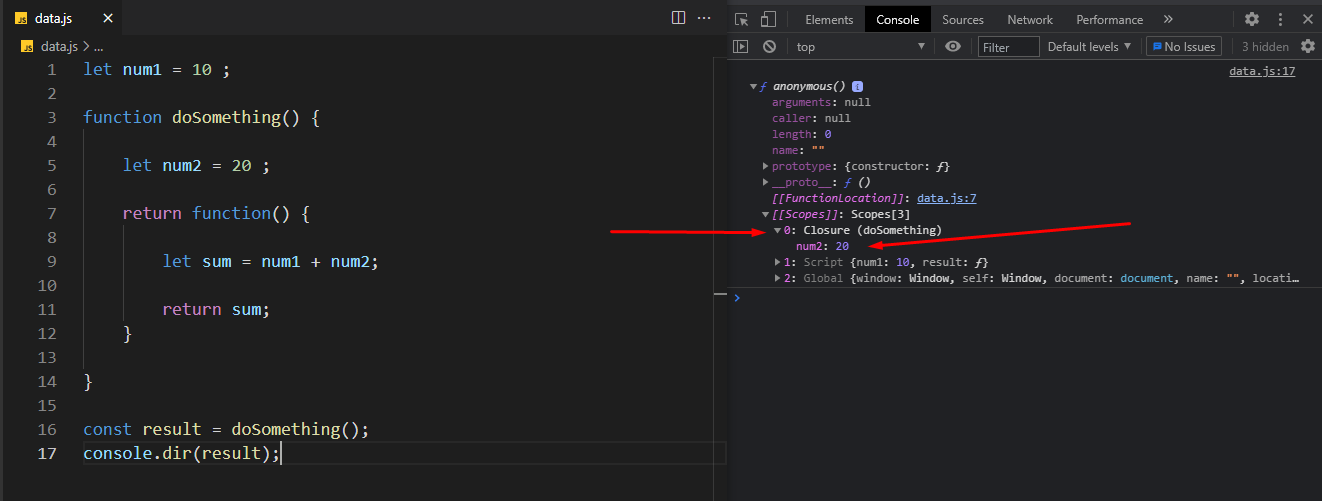Expand the Global scope entry
1322x501 pixels.
(778, 278)
